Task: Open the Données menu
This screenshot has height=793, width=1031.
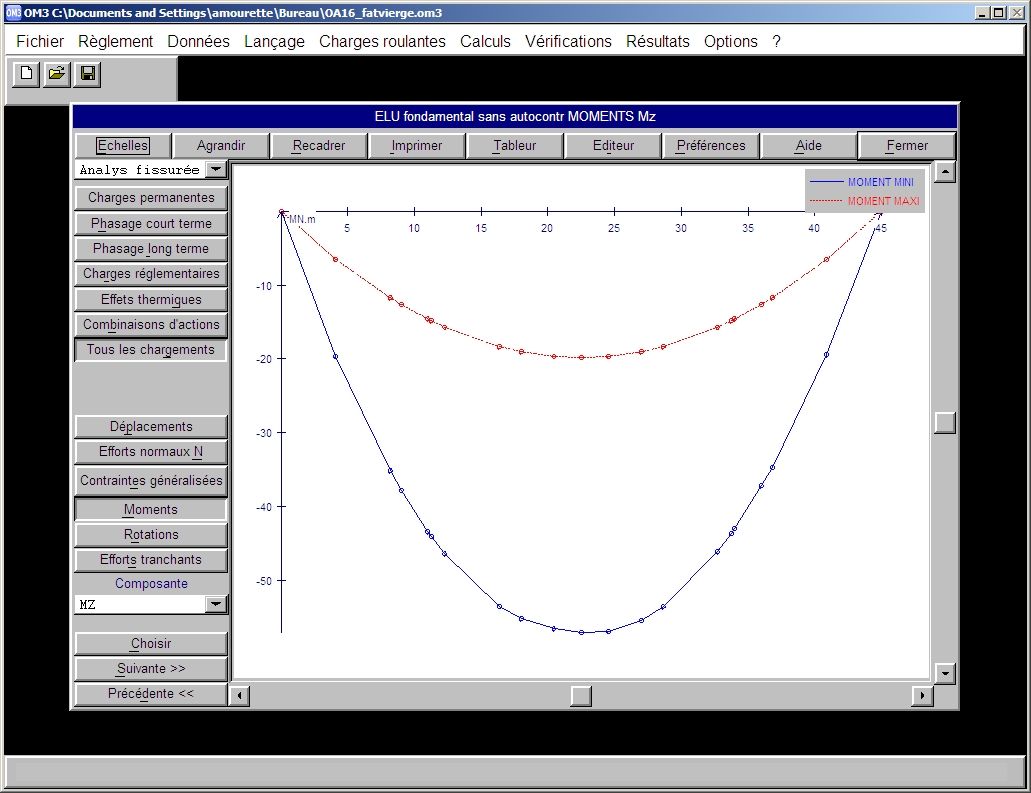Action: [x=199, y=41]
